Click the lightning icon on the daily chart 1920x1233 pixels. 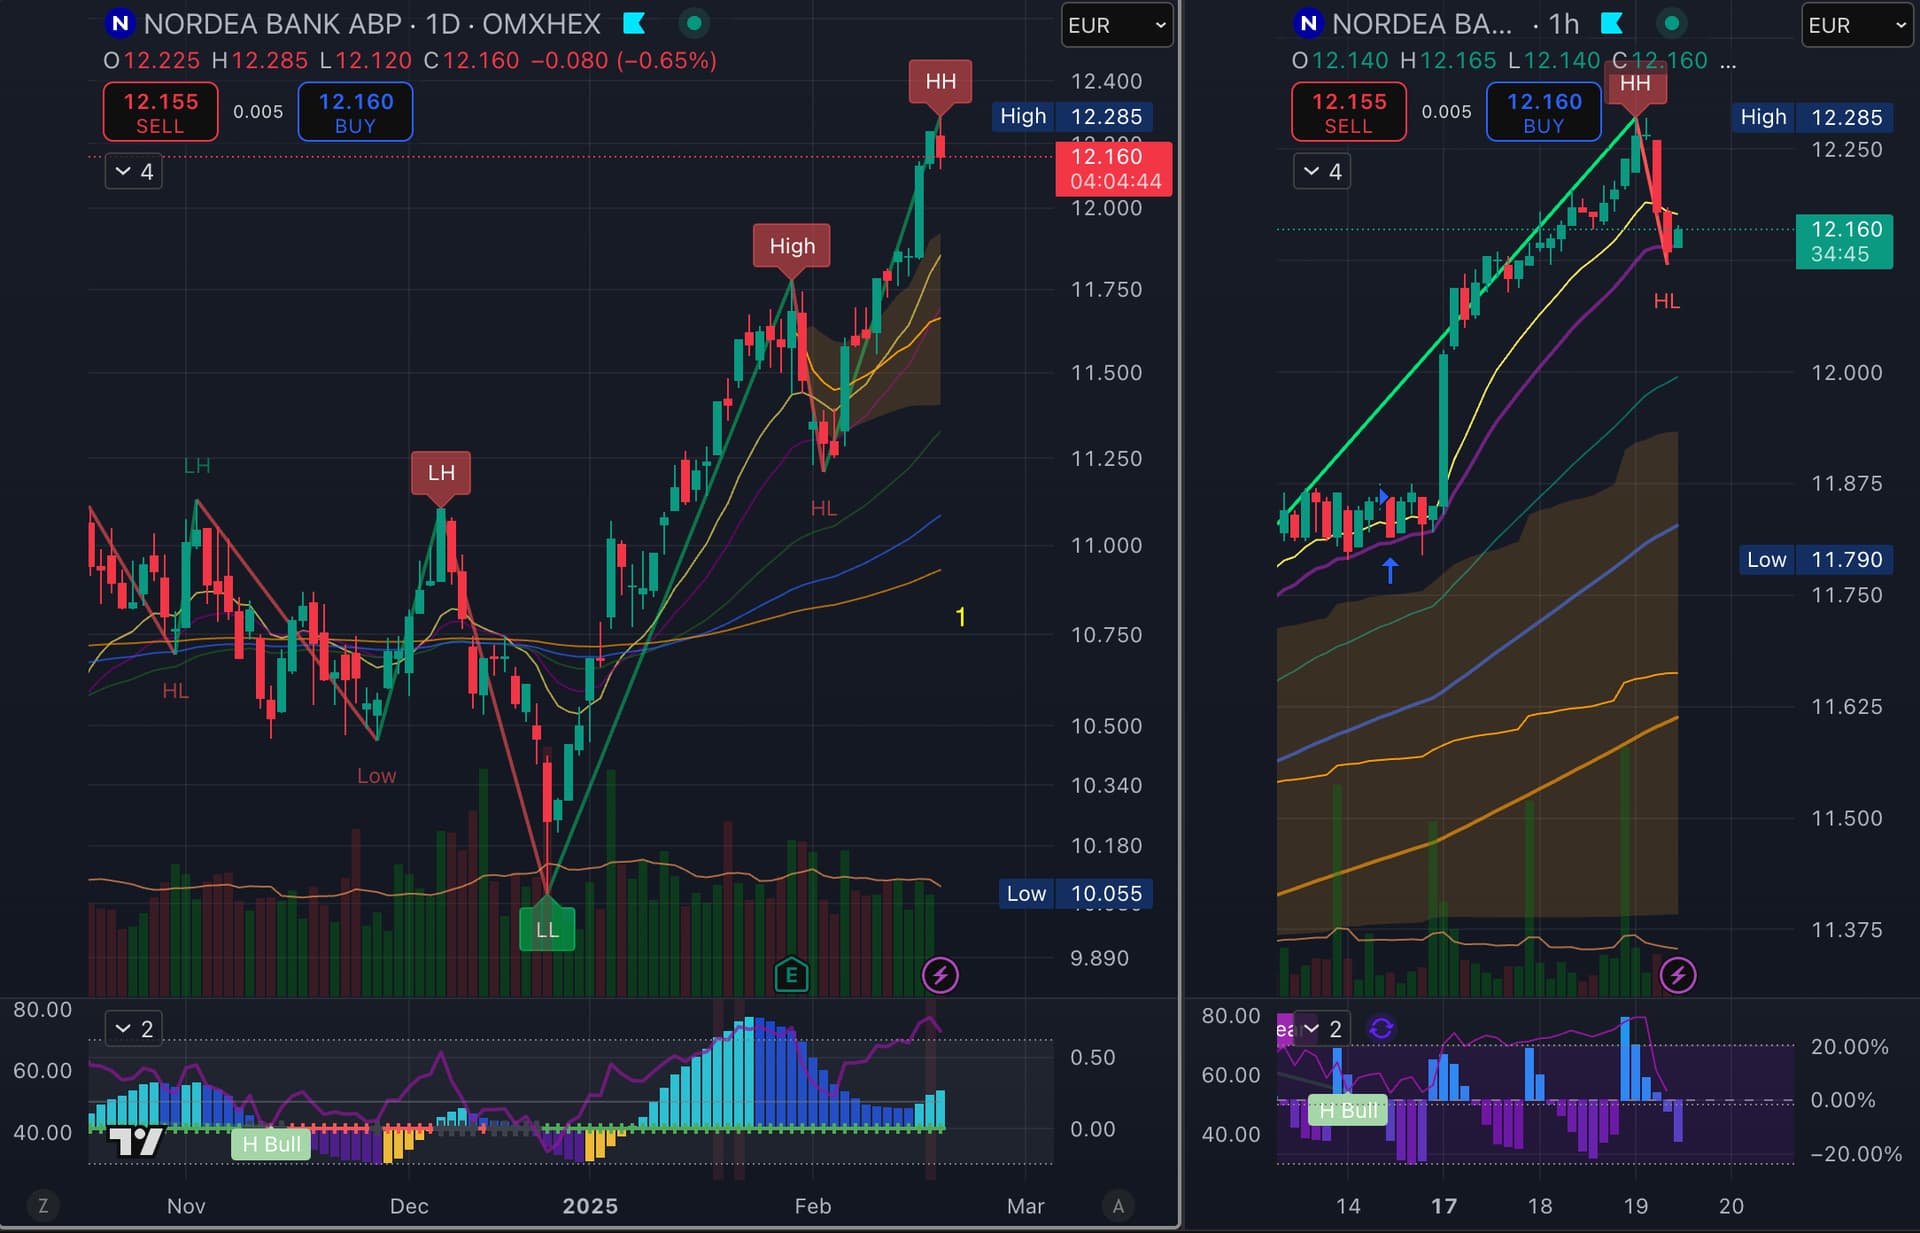pos(940,975)
